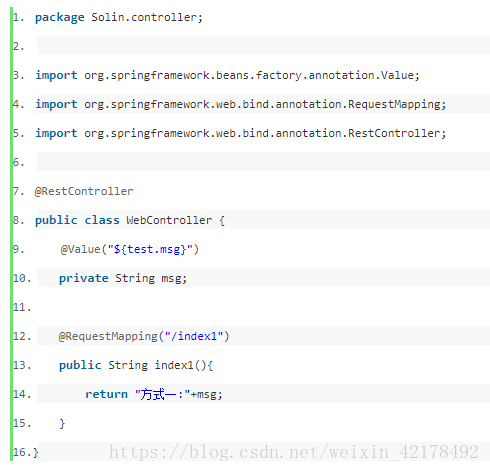Viewport: 490px width, 472px height.
Task: Click the @RestController annotation on line 7
Action: pos(84,191)
